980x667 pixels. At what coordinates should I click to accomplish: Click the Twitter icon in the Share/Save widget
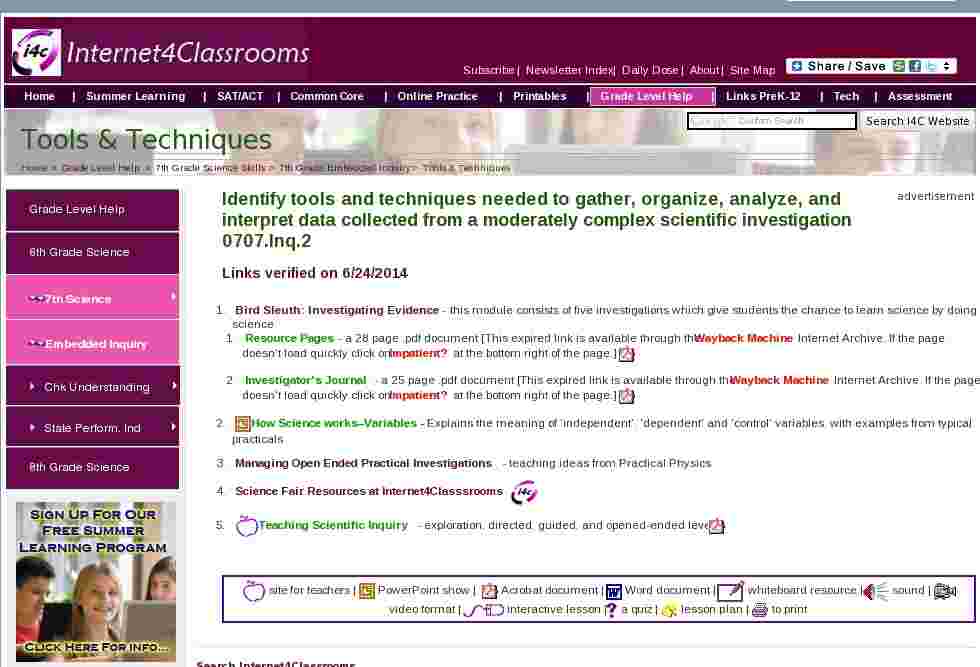(x=931, y=66)
